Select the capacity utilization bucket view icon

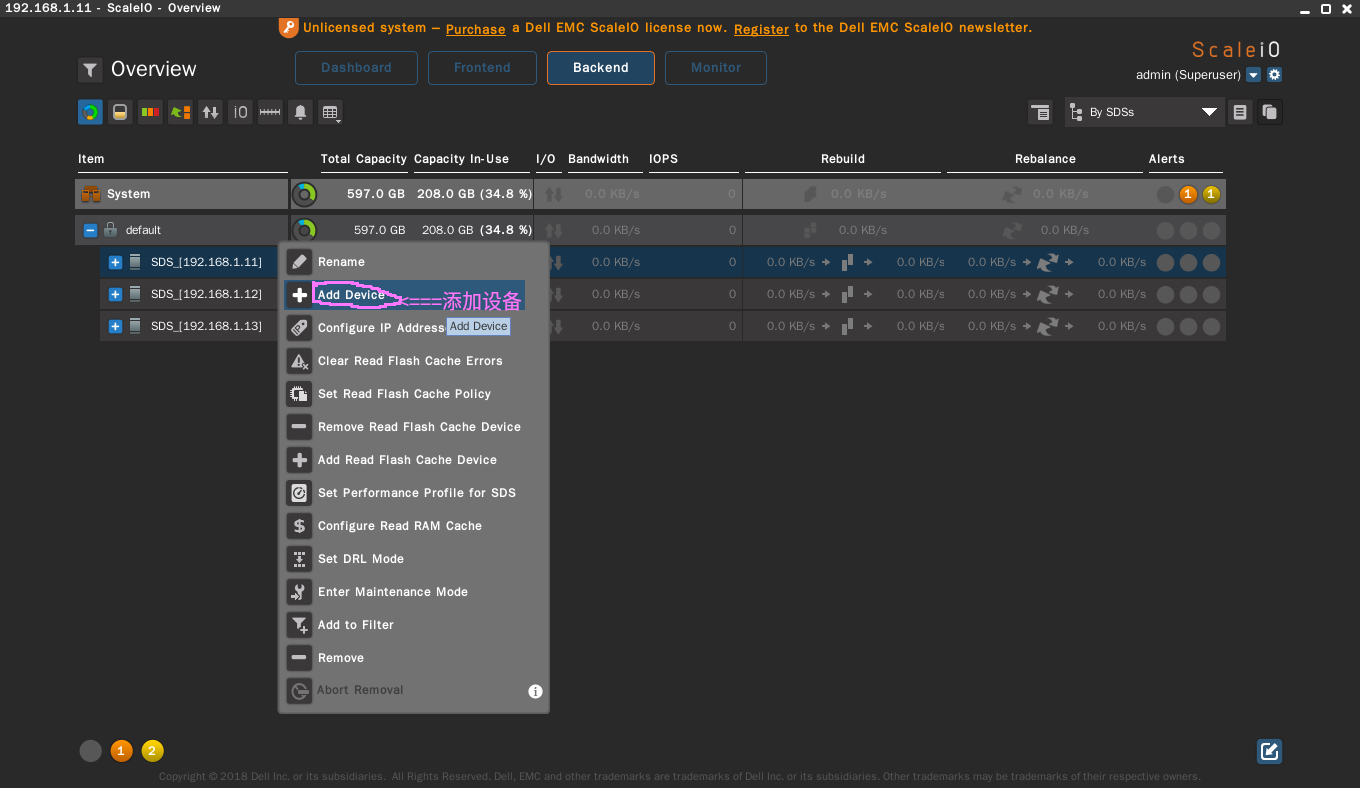(120, 112)
